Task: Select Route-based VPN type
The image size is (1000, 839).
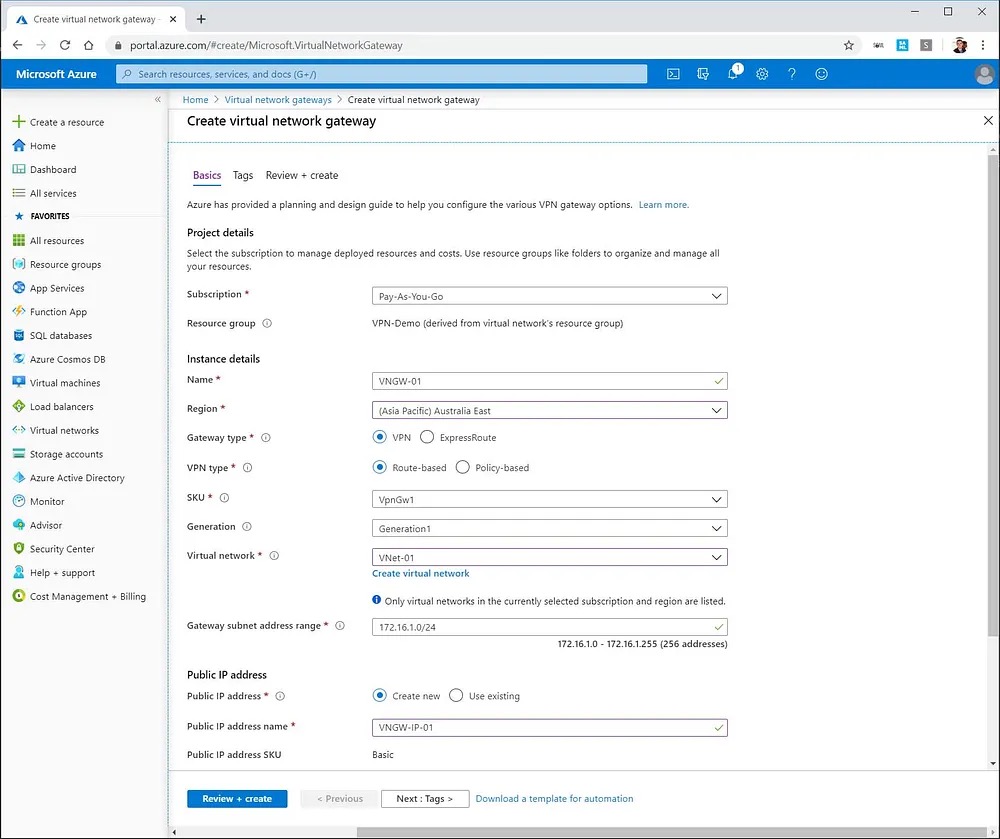Action: (x=379, y=467)
